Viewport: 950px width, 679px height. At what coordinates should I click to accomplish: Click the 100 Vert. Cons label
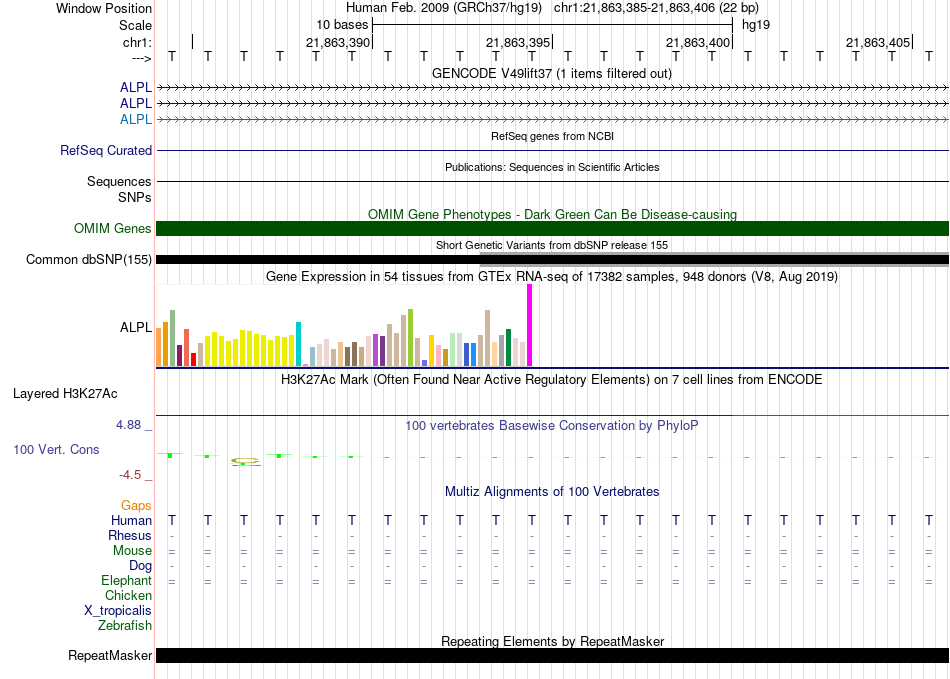56,450
